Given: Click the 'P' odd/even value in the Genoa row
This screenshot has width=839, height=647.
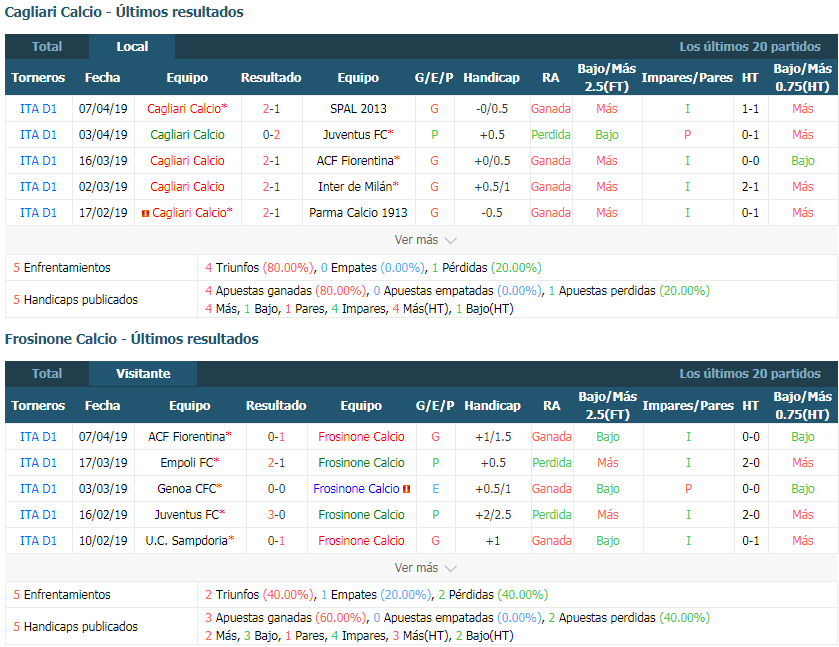Looking at the screenshot, I should (x=688, y=489).
